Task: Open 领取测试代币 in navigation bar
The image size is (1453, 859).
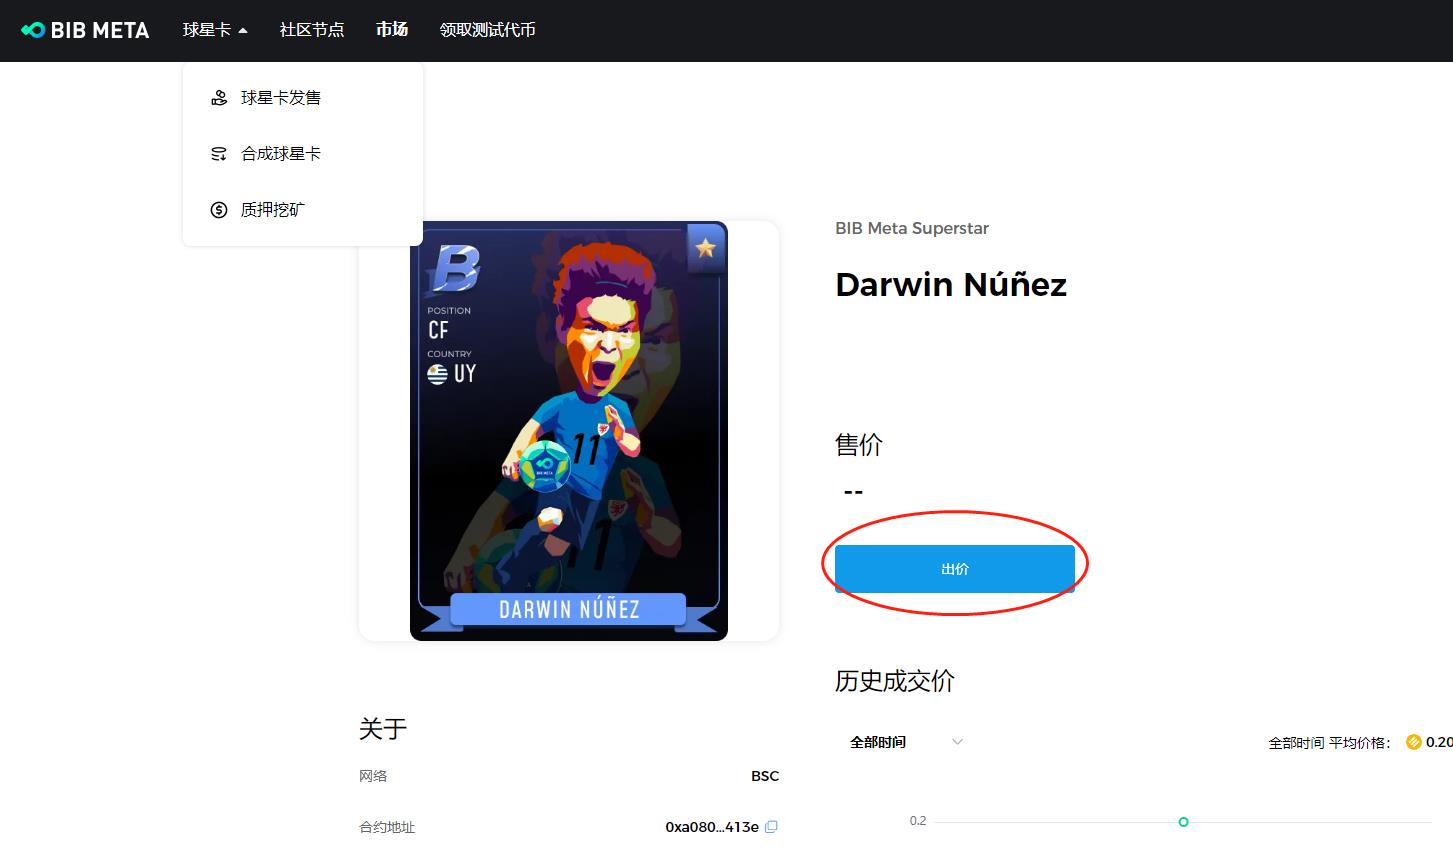Action: pos(488,30)
